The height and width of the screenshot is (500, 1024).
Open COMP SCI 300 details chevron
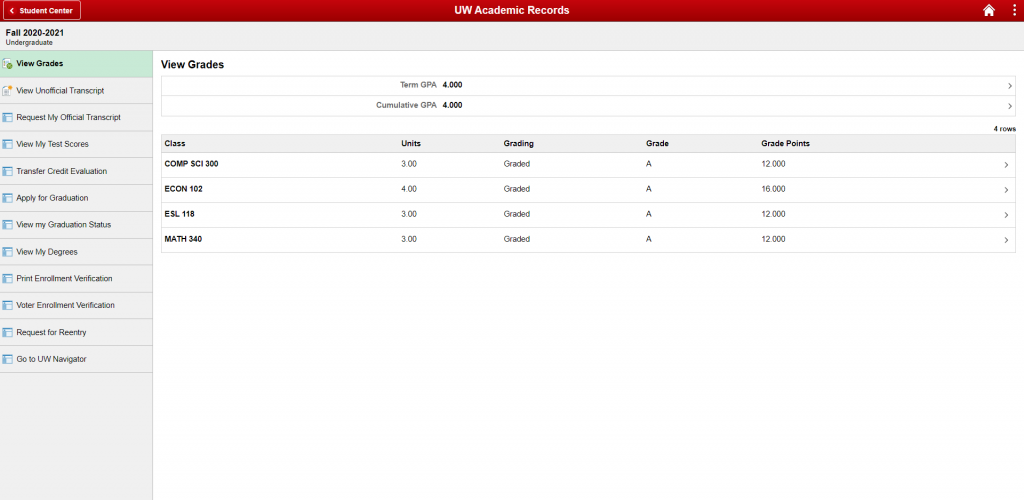click(x=1006, y=165)
